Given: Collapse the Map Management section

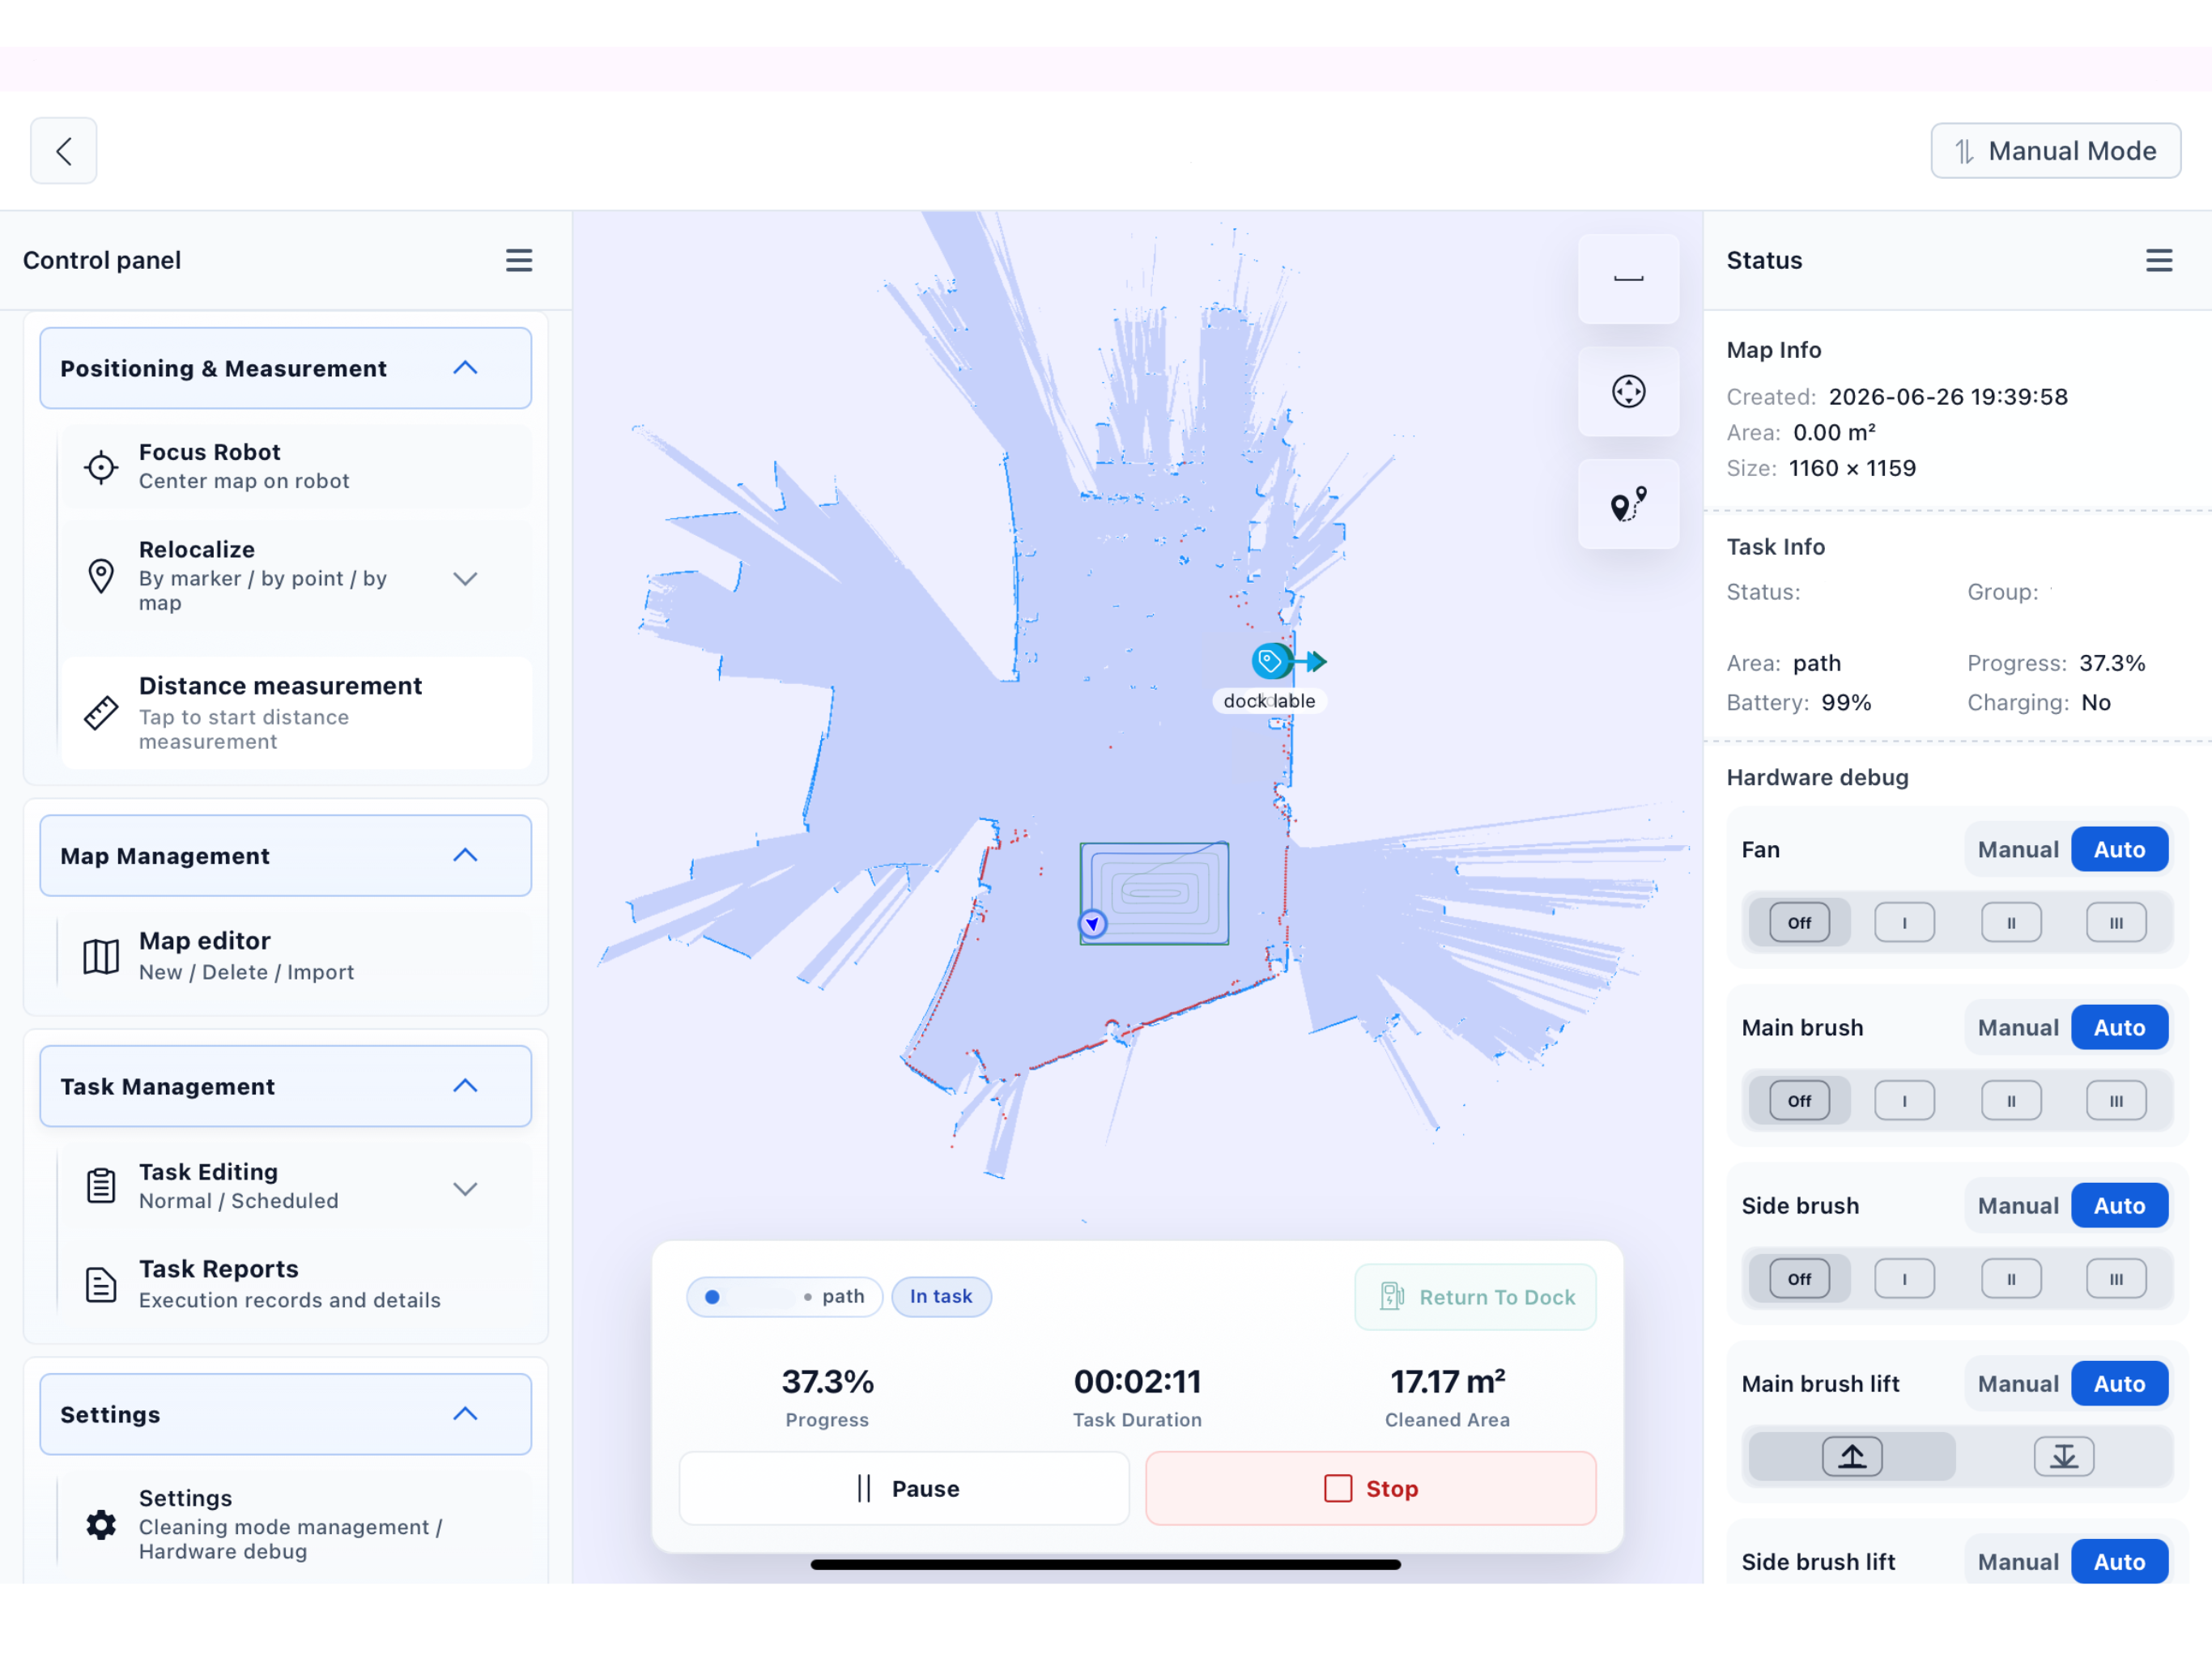Looking at the screenshot, I should [x=285, y=856].
